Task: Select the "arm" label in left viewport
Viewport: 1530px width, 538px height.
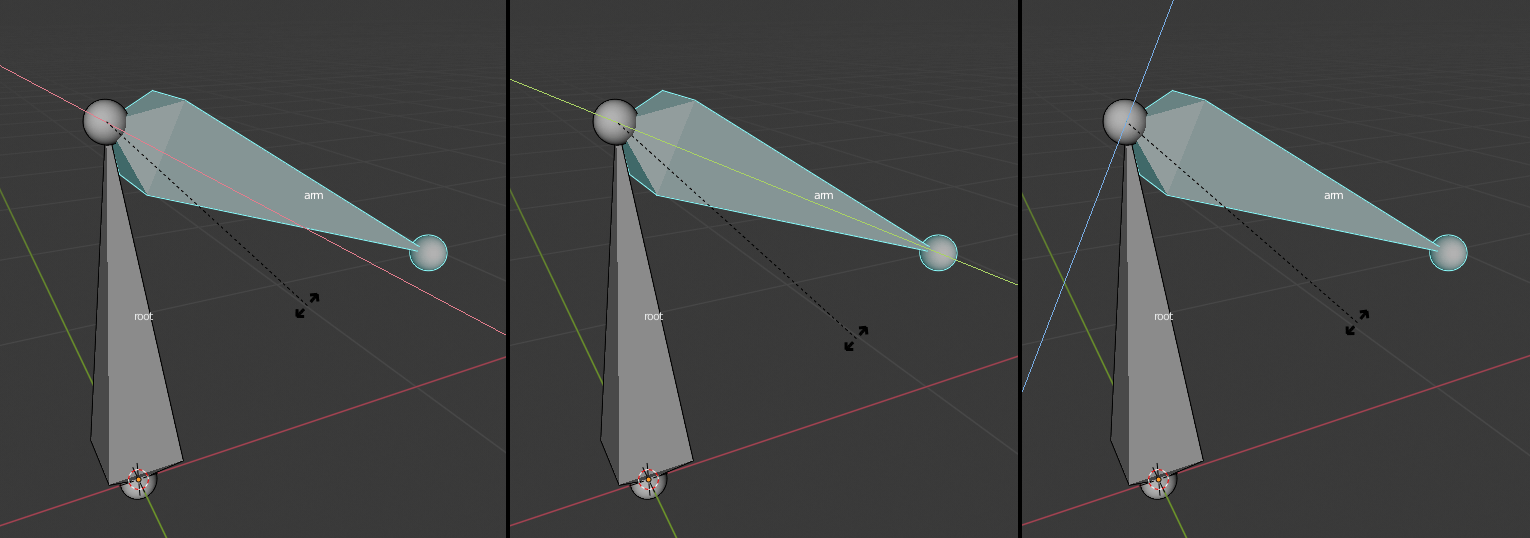Action: 313,196
